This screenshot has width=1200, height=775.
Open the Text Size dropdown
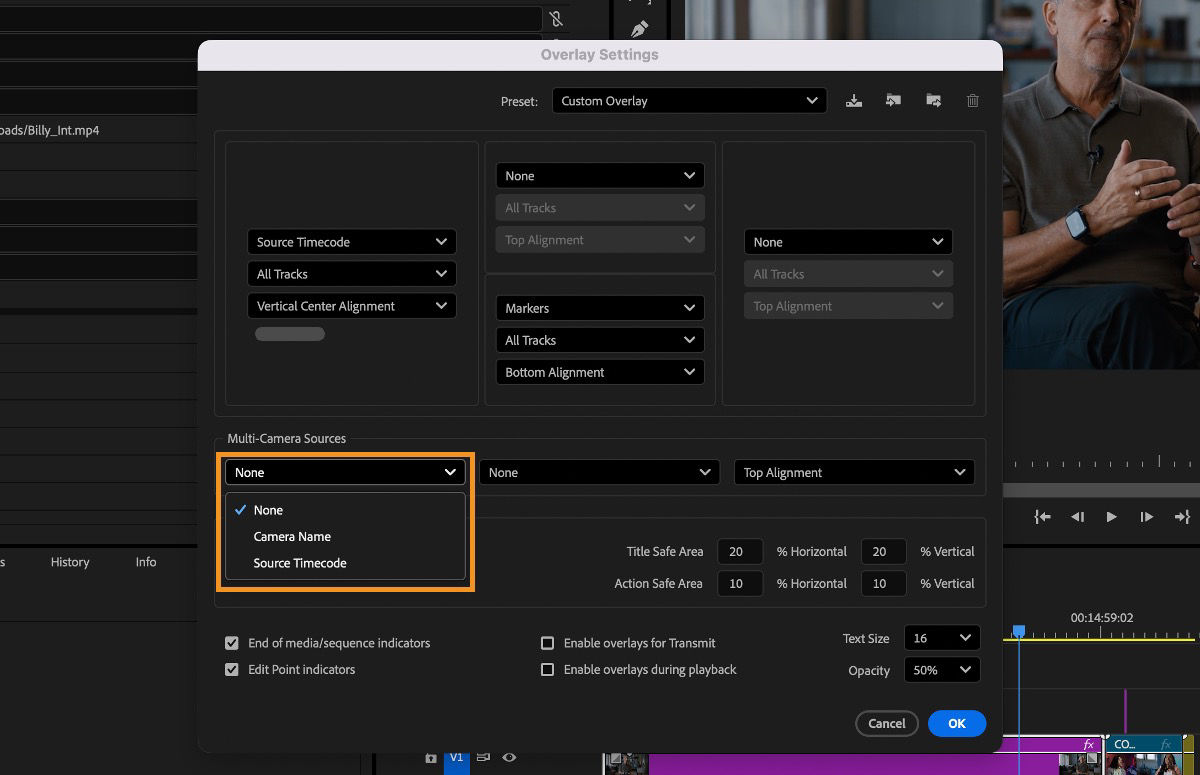pyautogui.click(x=941, y=637)
